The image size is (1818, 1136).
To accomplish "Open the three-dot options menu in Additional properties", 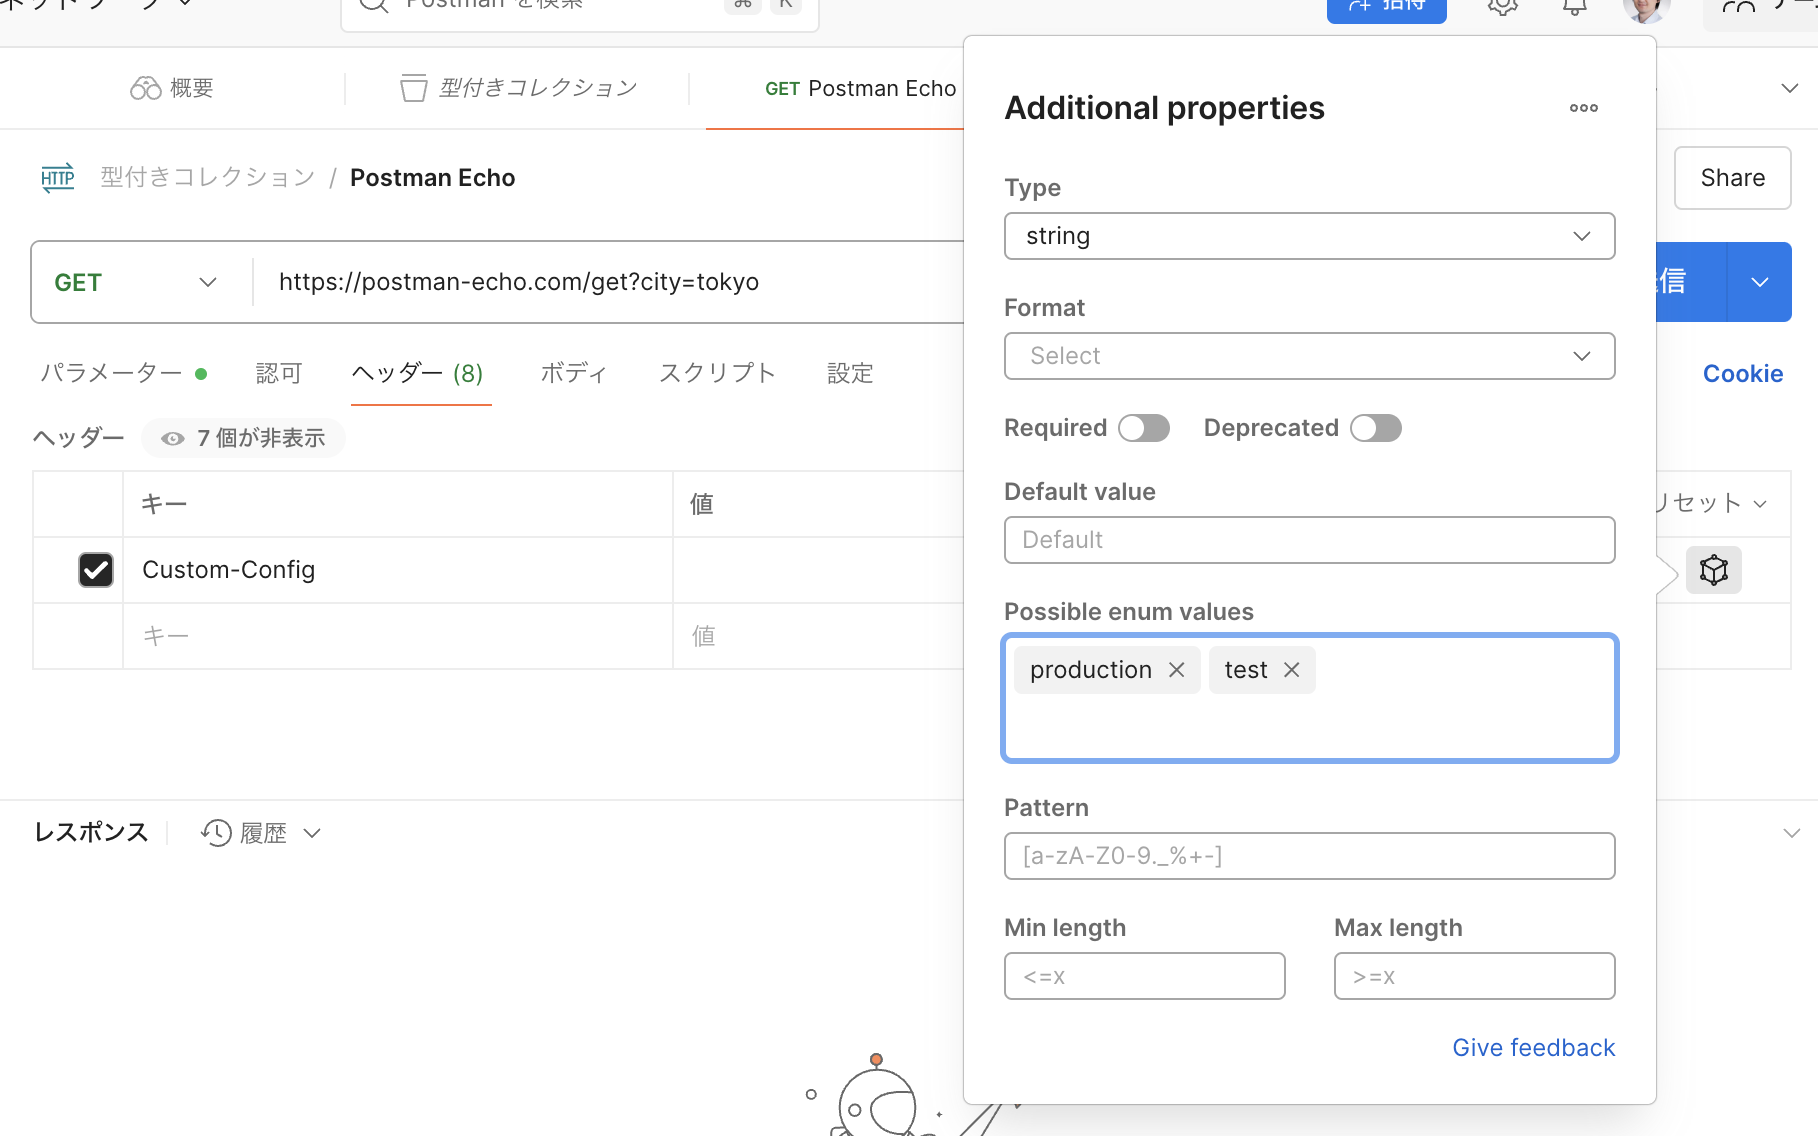I will (x=1583, y=108).
